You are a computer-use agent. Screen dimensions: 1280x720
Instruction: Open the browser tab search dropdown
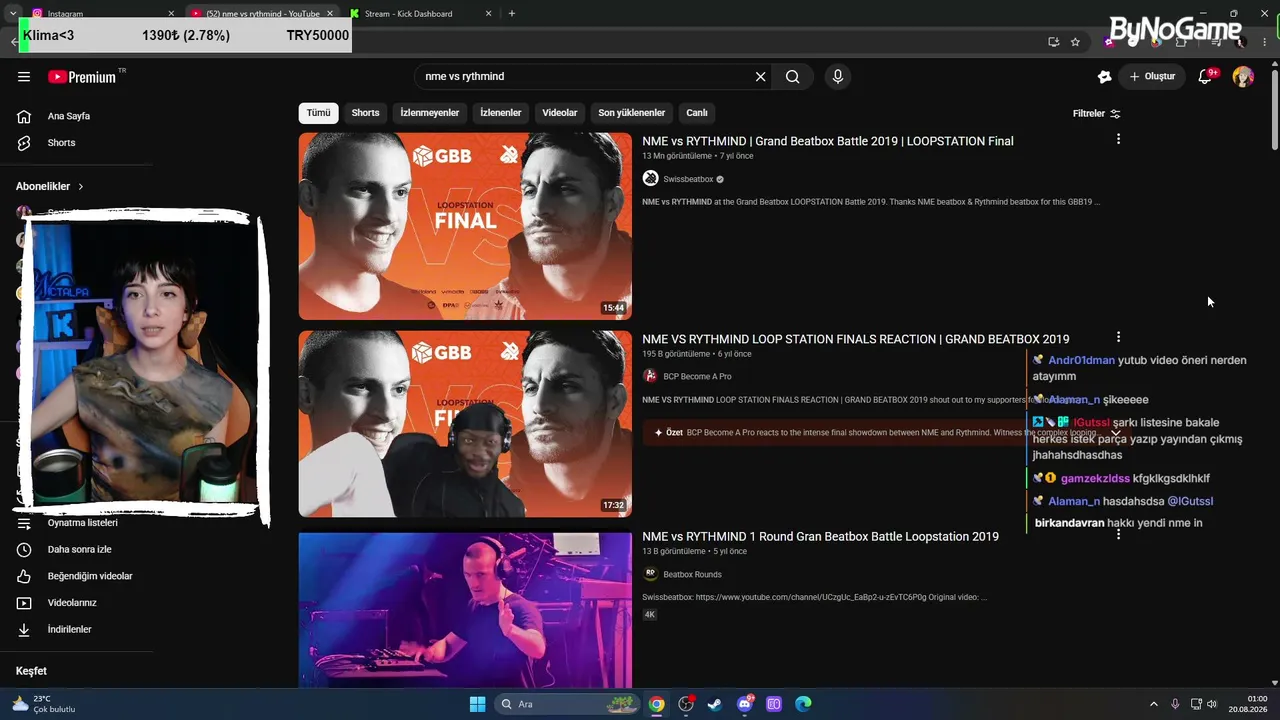[x=13, y=13]
